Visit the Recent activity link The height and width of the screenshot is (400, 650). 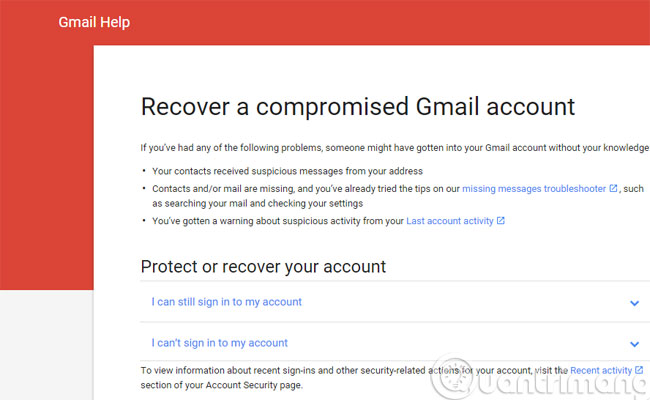[600, 370]
